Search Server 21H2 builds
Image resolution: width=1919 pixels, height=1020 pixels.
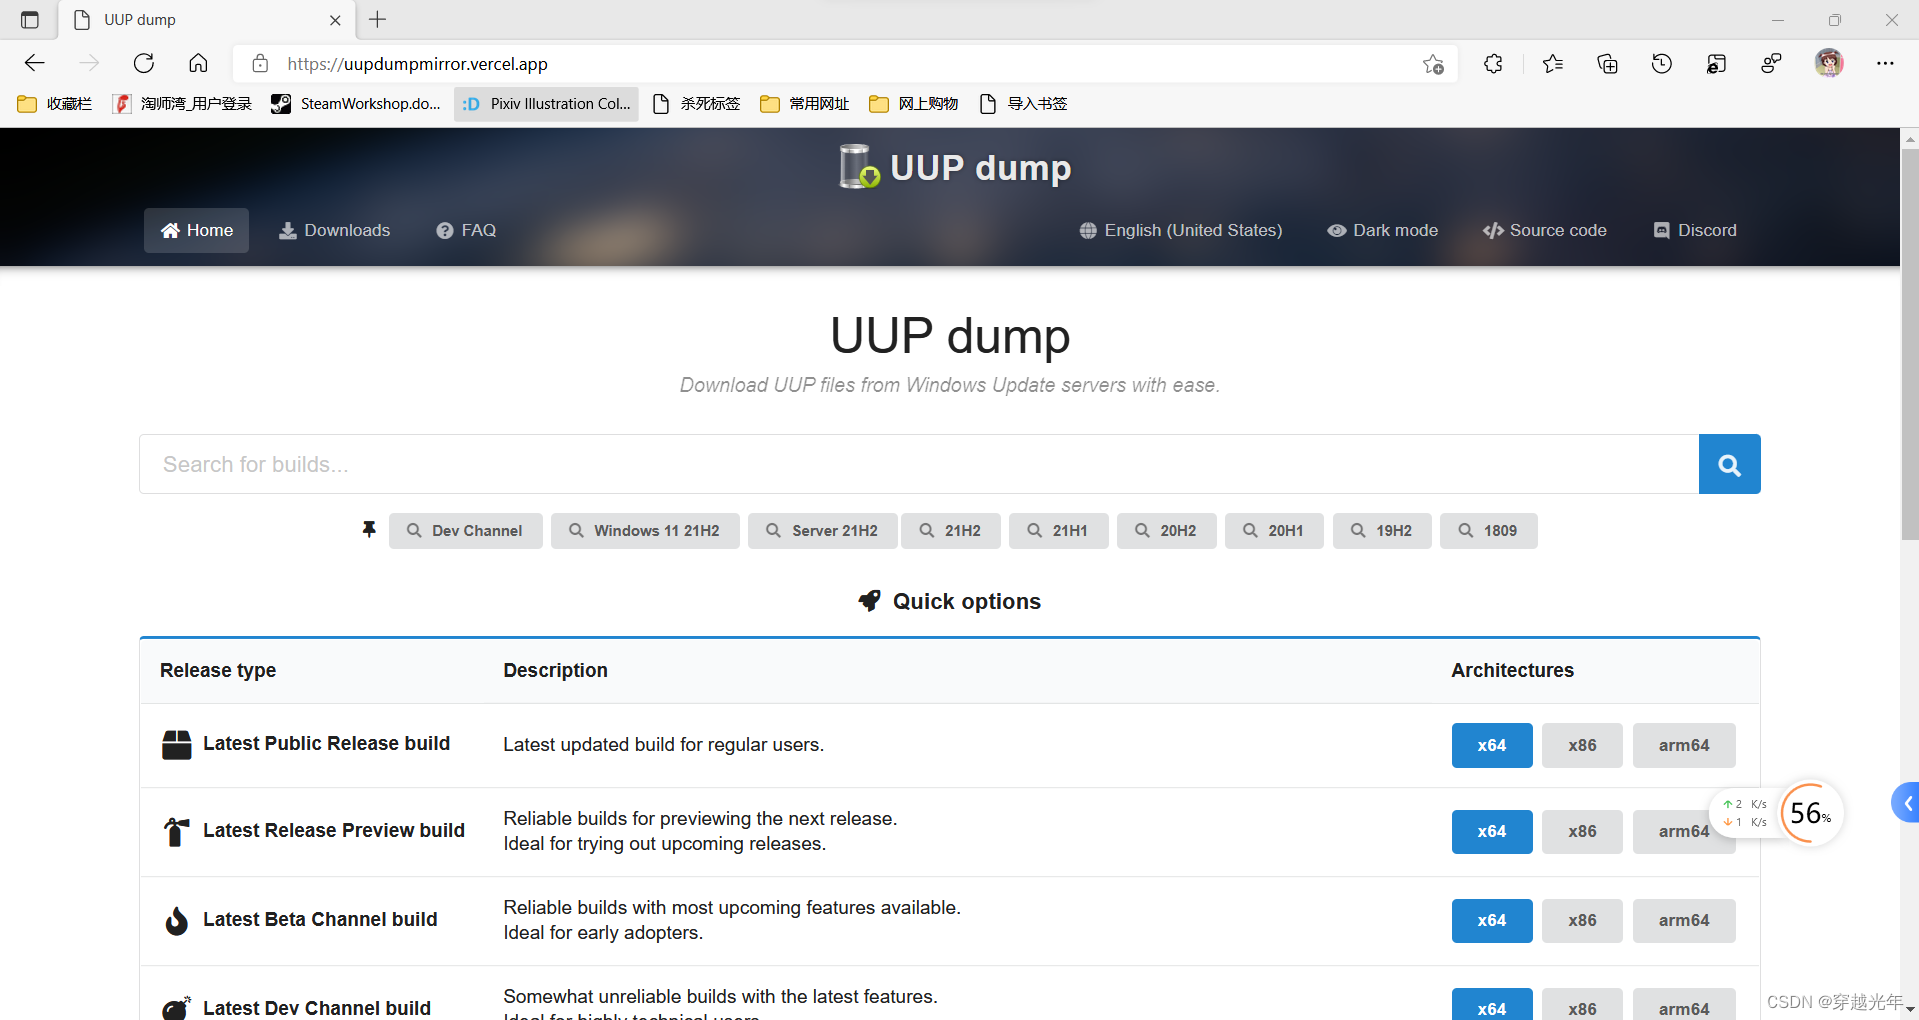tap(822, 531)
